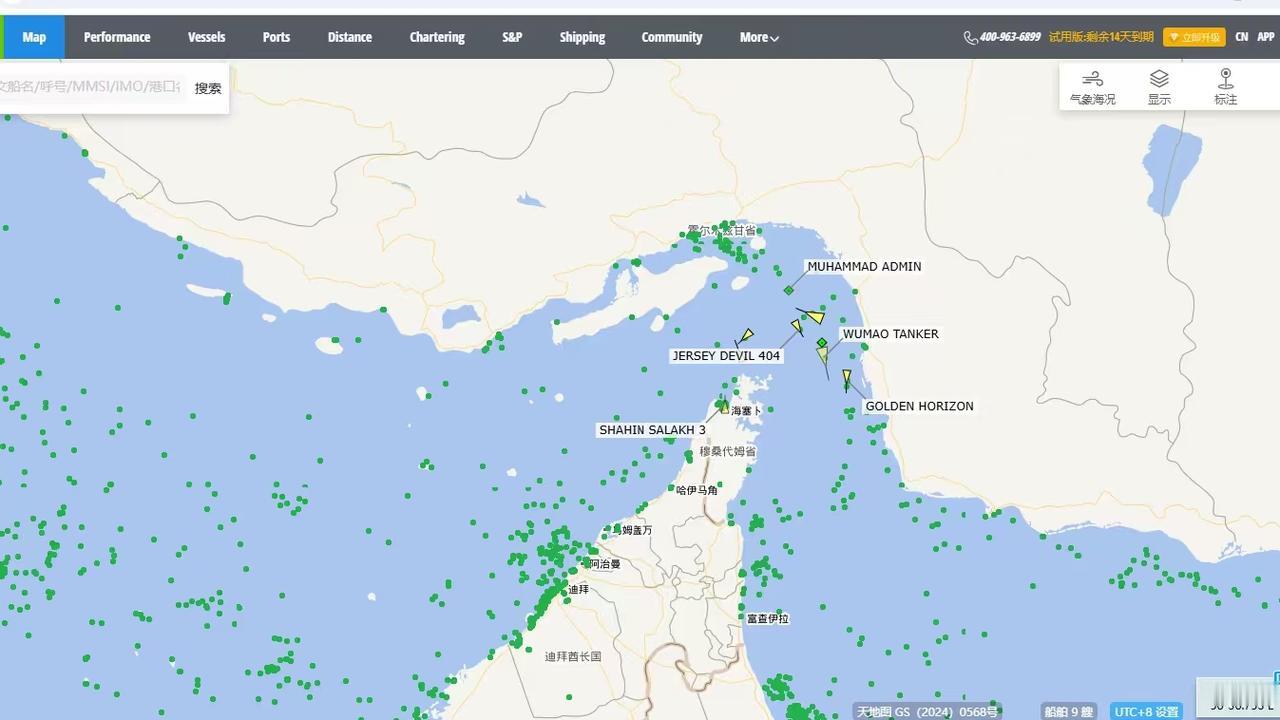Screen dimensions: 1280x720
Task: Open the Shipping menu
Action: 582,37
